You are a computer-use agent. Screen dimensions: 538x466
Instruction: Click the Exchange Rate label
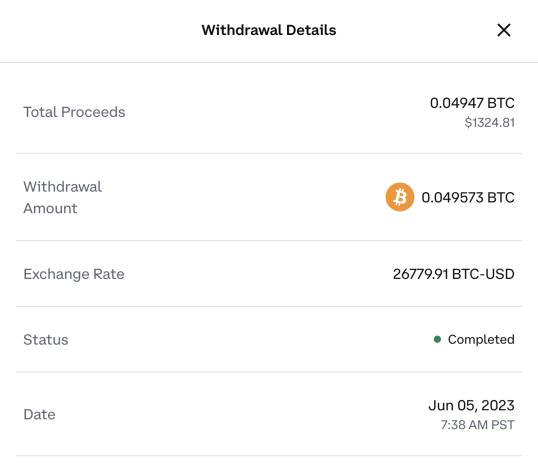click(x=74, y=274)
